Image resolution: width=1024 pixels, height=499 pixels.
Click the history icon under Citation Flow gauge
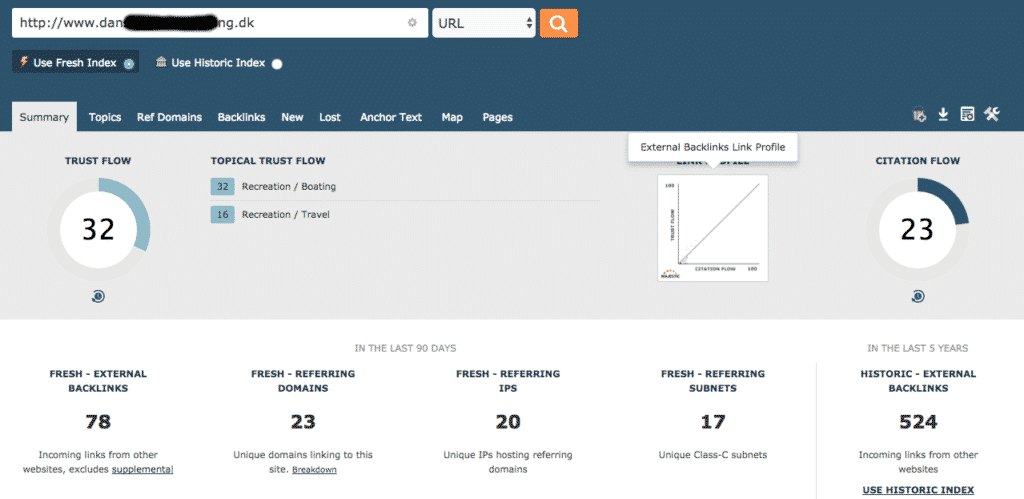(x=918, y=297)
